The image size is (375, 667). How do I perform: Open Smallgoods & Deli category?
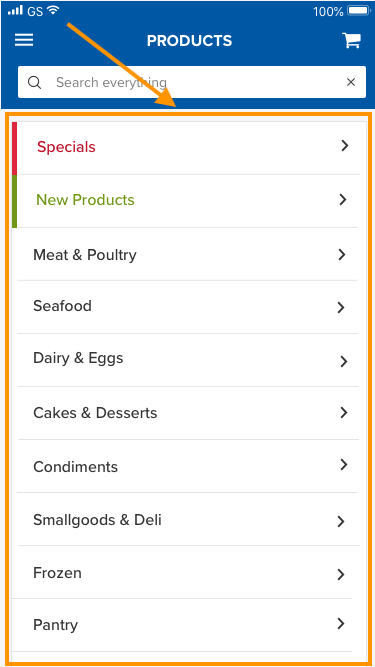coord(189,519)
